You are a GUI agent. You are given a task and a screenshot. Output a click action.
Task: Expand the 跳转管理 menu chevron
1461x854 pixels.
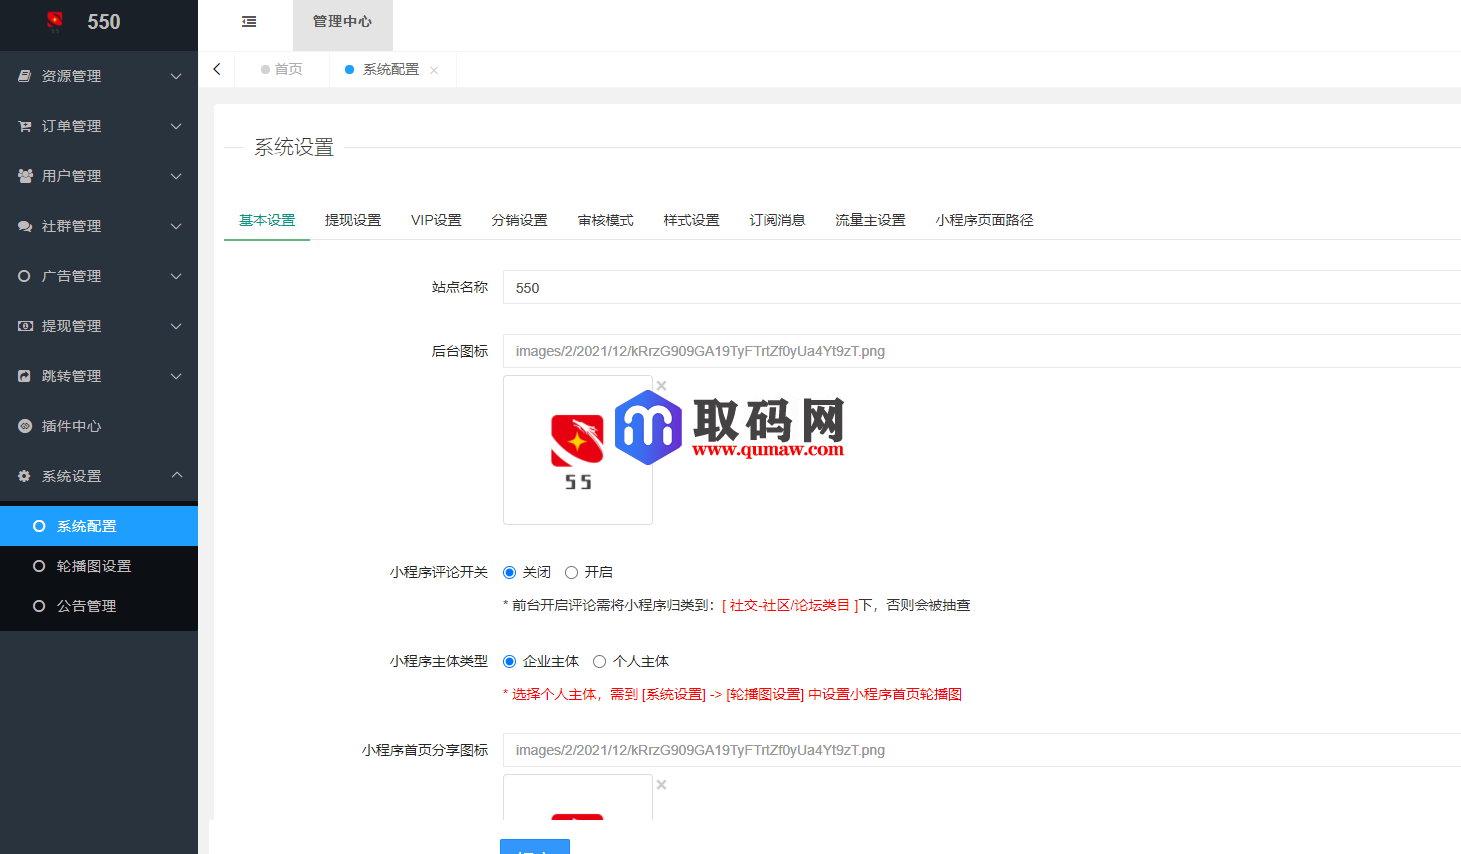pyautogui.click(x=176, y=376)
